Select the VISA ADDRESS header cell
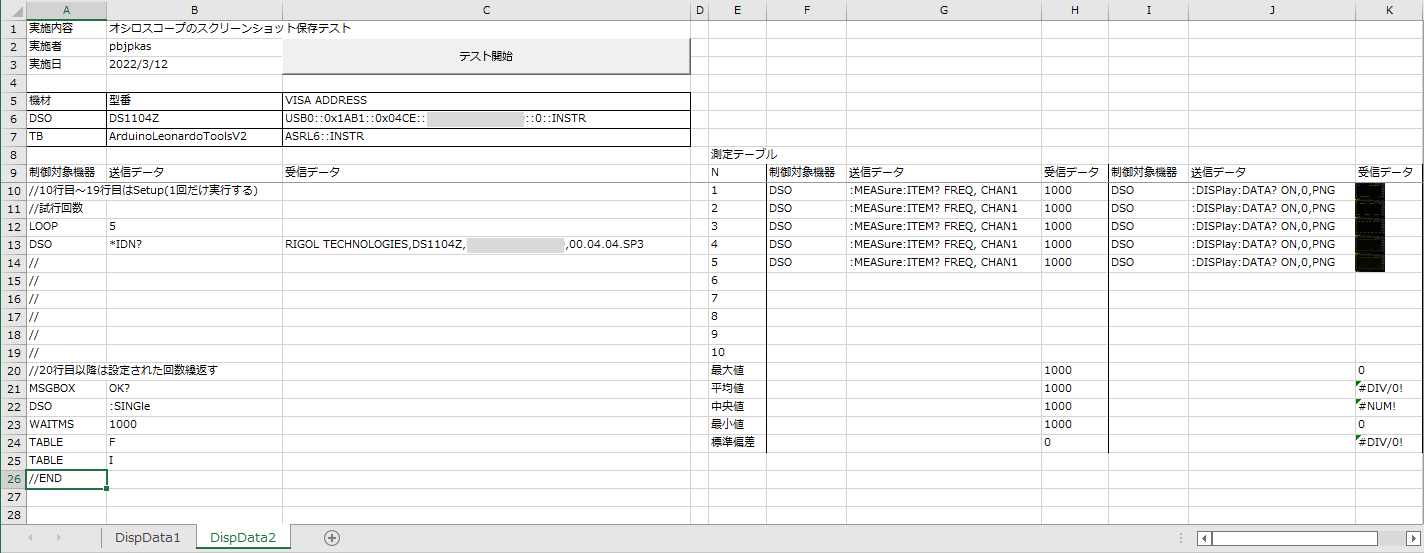The height and width of the screenshot is (553, 1424). click(486, 101)
